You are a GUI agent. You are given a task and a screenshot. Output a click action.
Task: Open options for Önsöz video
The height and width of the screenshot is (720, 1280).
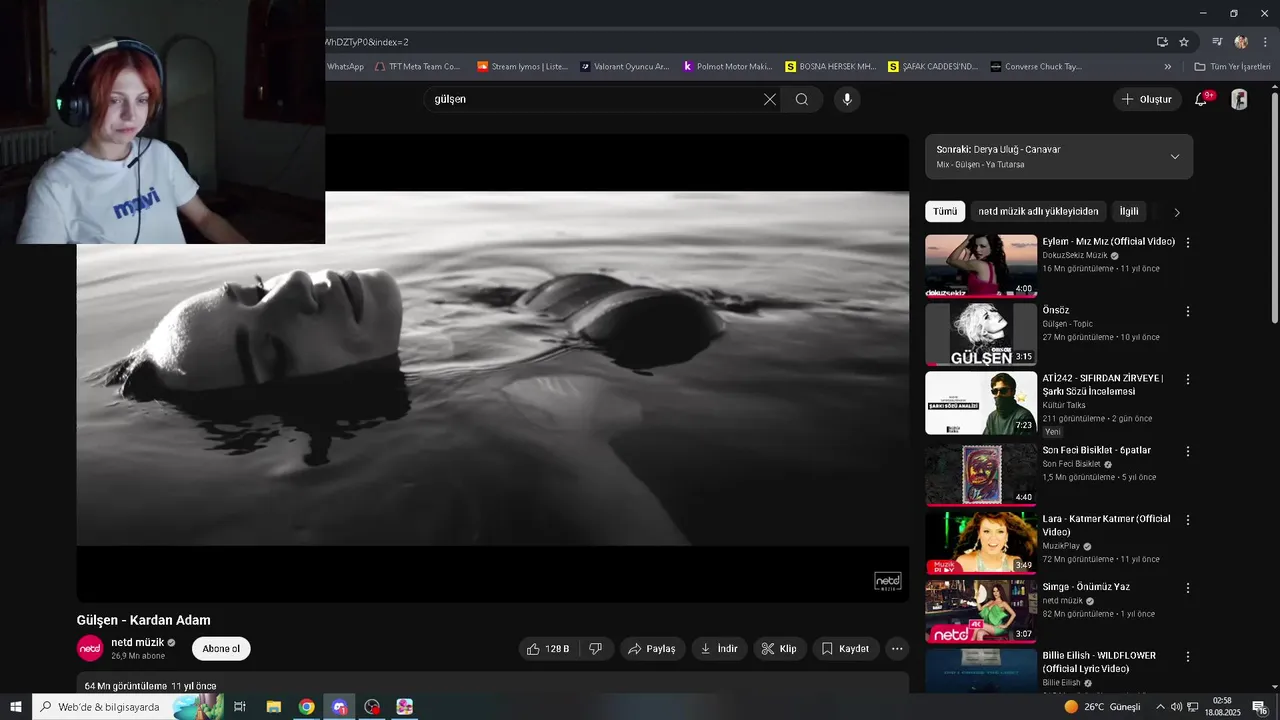point(1188,312)
